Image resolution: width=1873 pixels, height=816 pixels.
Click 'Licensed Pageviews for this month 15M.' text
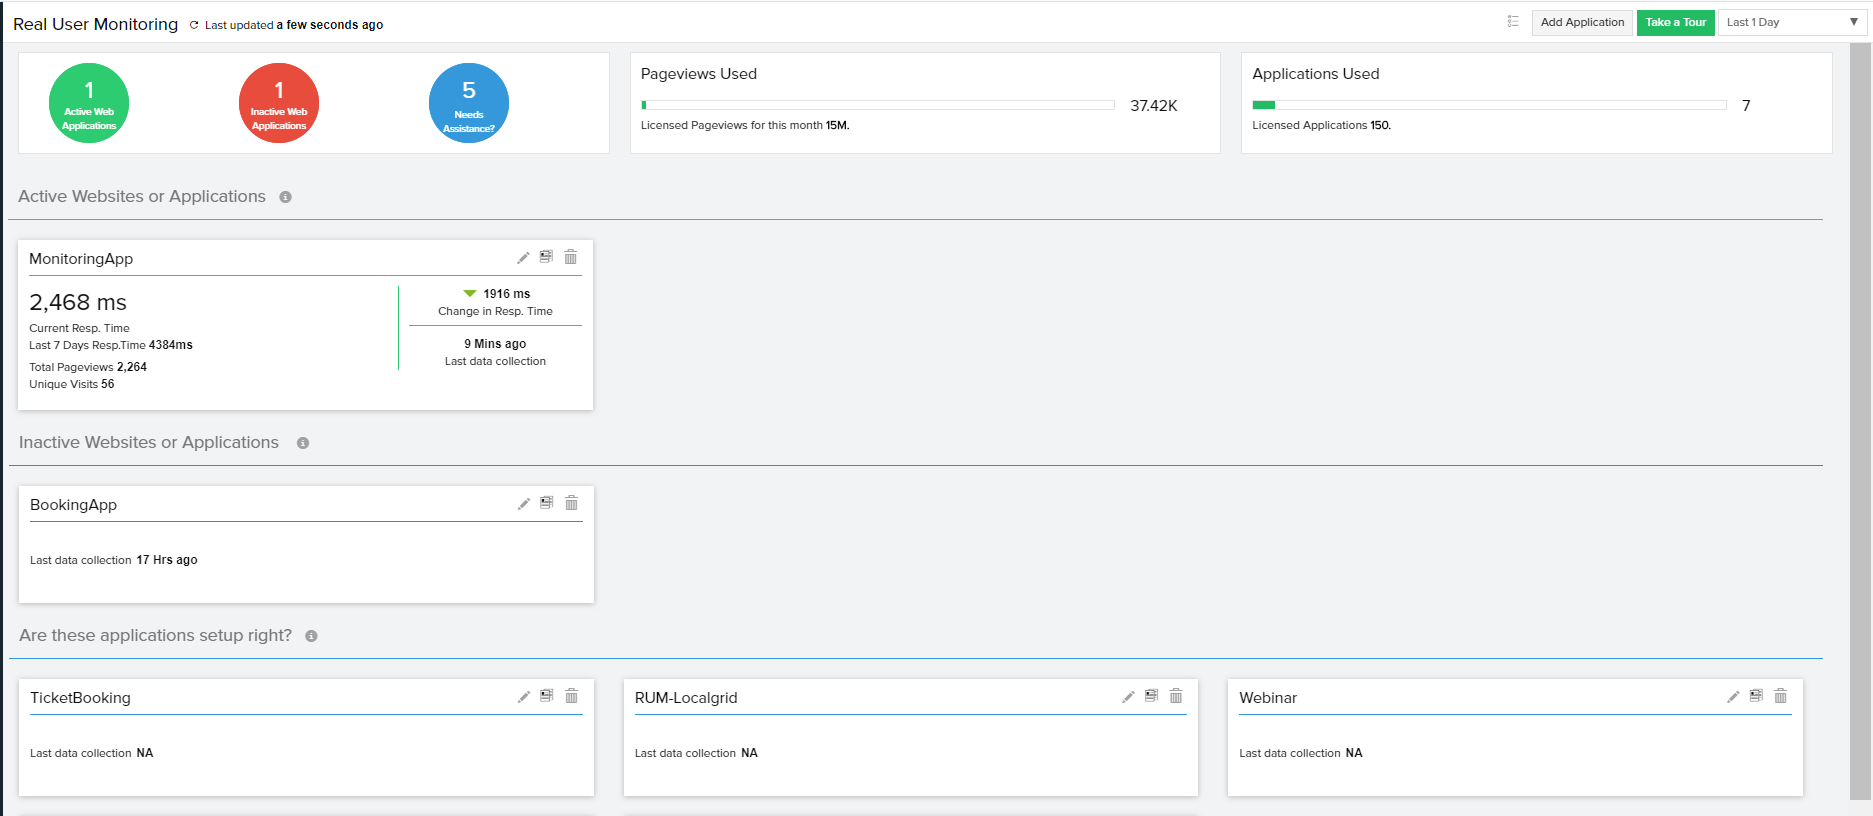click(745, 125)
